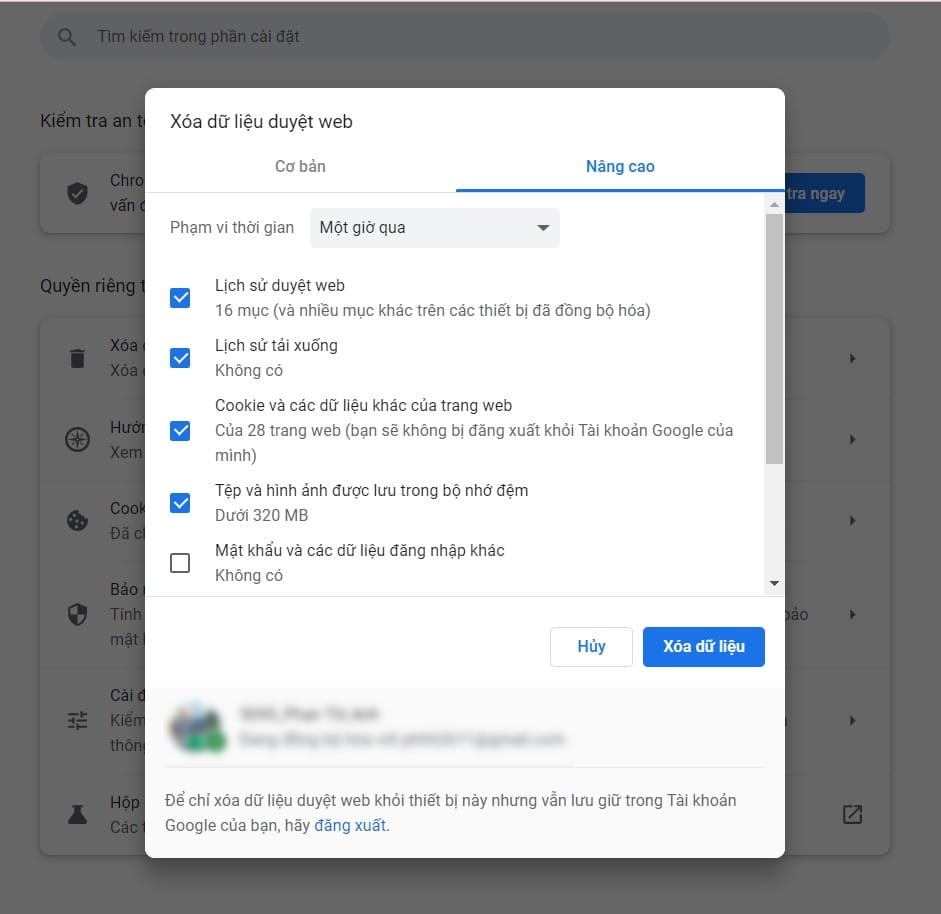Image resolution: width=941 pixels, height=914 pixels.
Task: Check the Mật khẩu và dữ liệu đăng nhập checkbox
Action: tap(180, 563)
